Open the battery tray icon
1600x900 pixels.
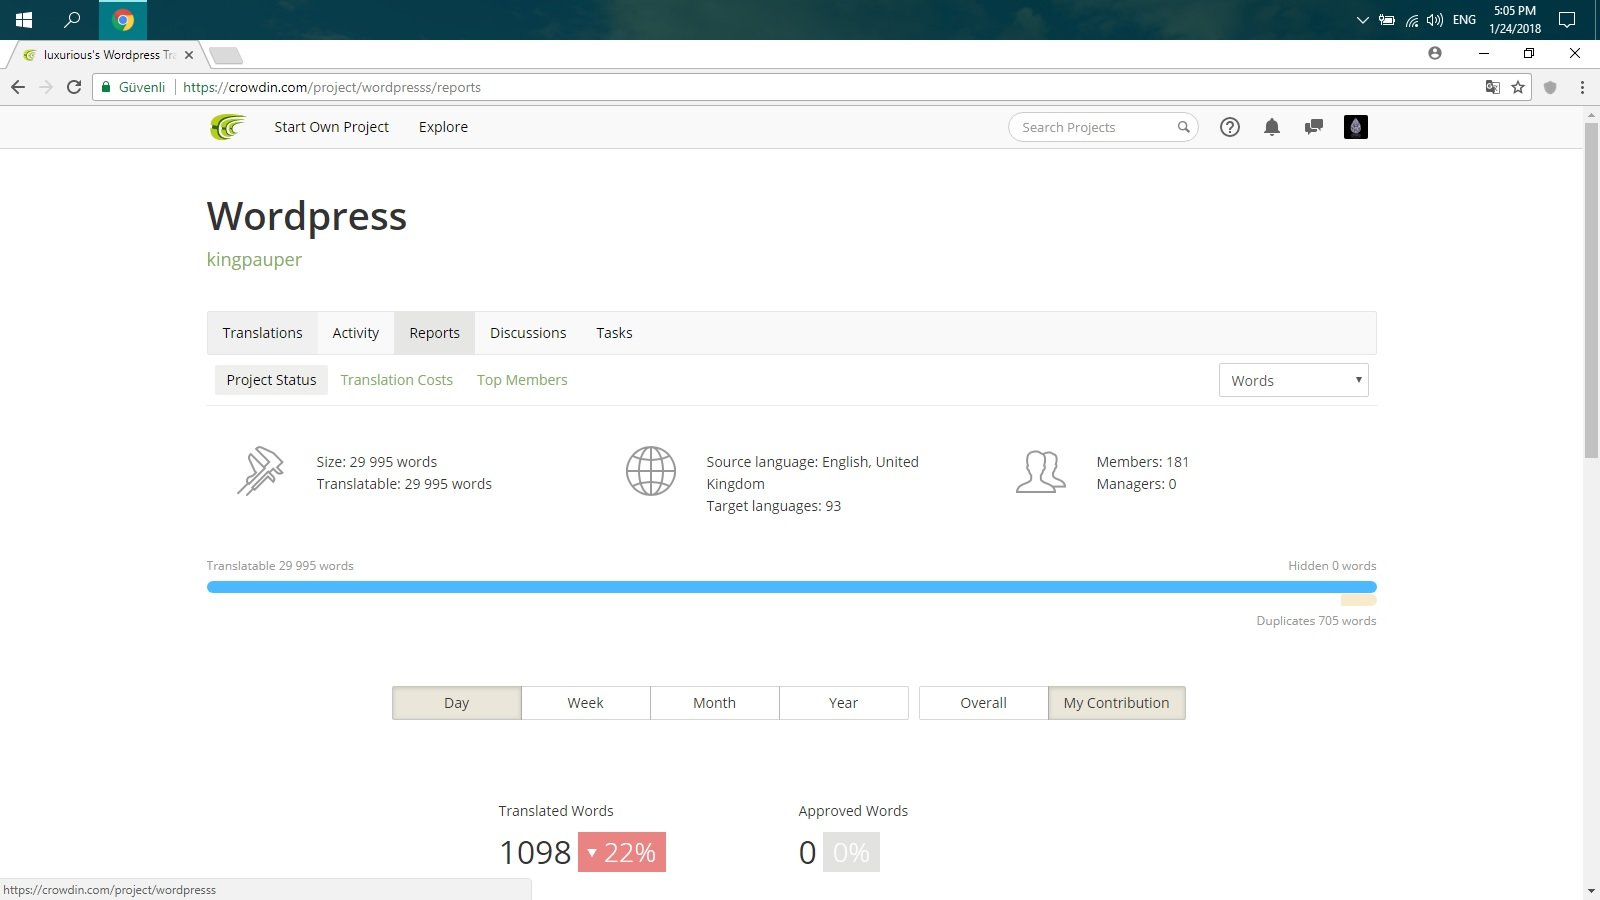click(x=1387, y=20)
